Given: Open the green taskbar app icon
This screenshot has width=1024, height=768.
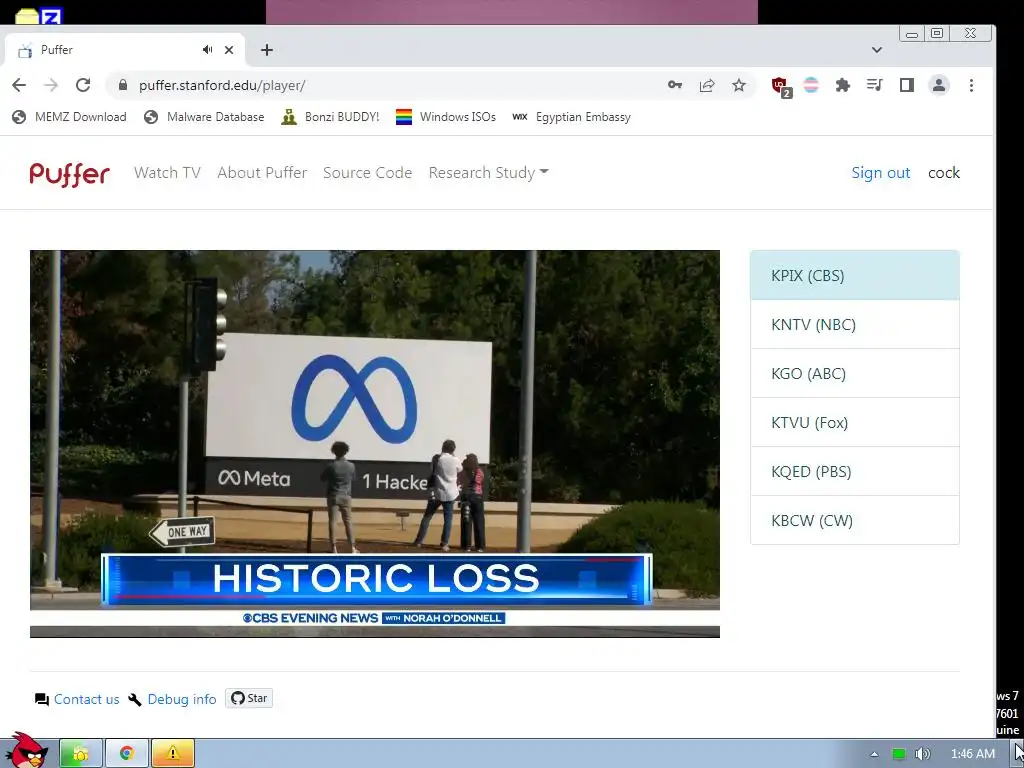Looking at the screenshot, I should (81, 754).
